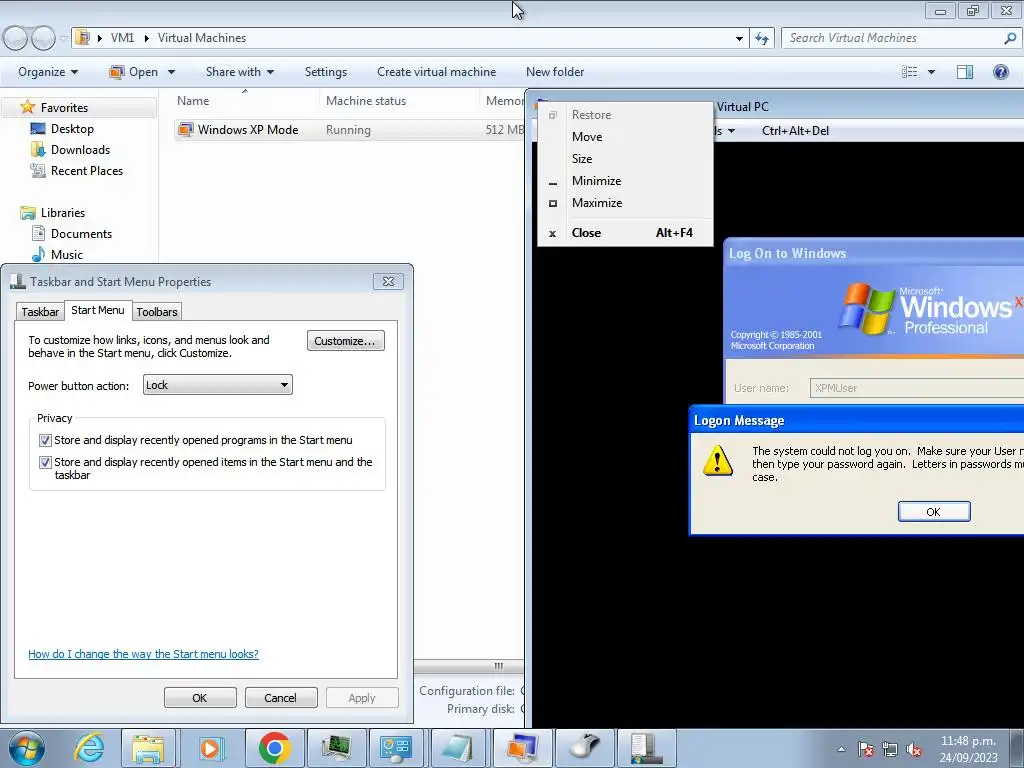Click Cancel in Taskbar Properties dialog
The width and height of the screenshot is (1024, 768).
(x=280, y=697)
